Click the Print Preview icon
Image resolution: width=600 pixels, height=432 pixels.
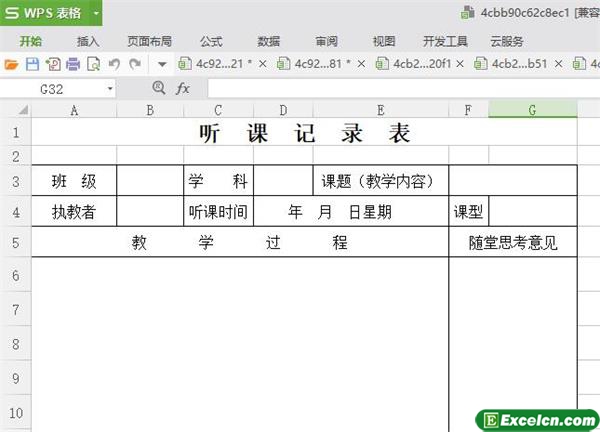(93, 64)
